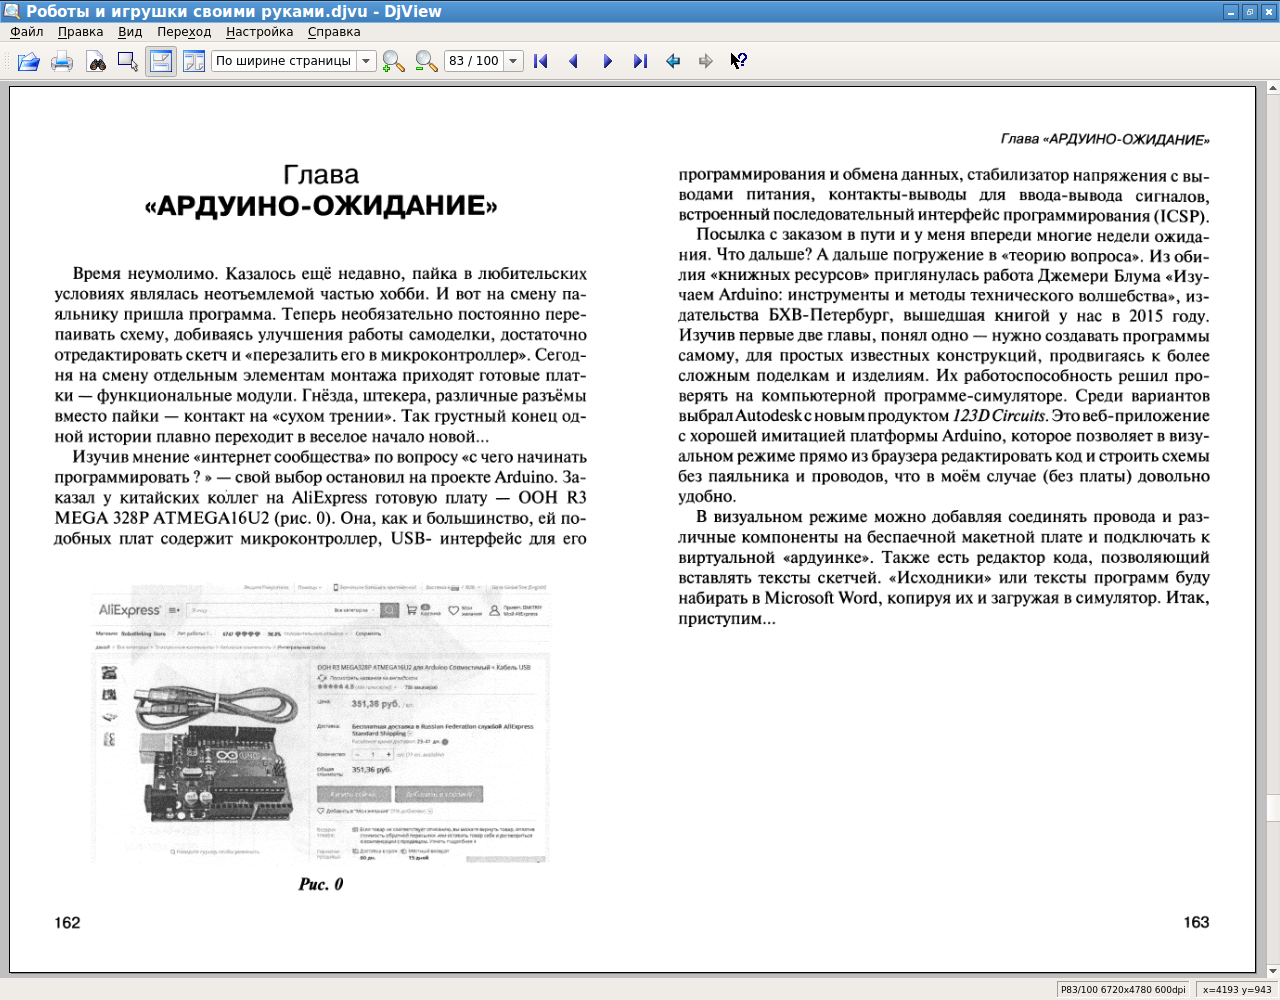Open the Переход menu
The width and height of the screenshot is (1280, 1000).
click(184, 32)
